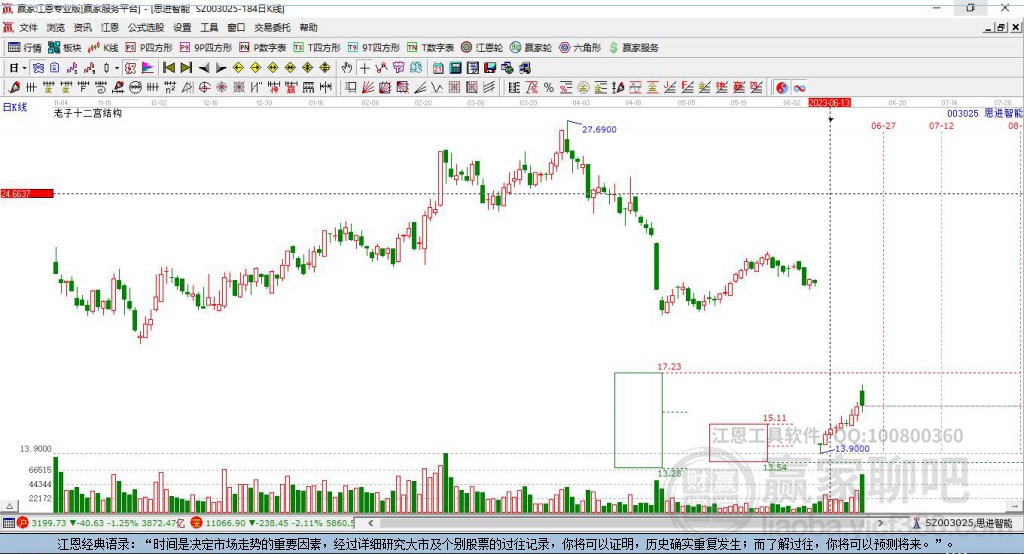
Task: Open the 江恩 menu
Action: tap(110, 27)
